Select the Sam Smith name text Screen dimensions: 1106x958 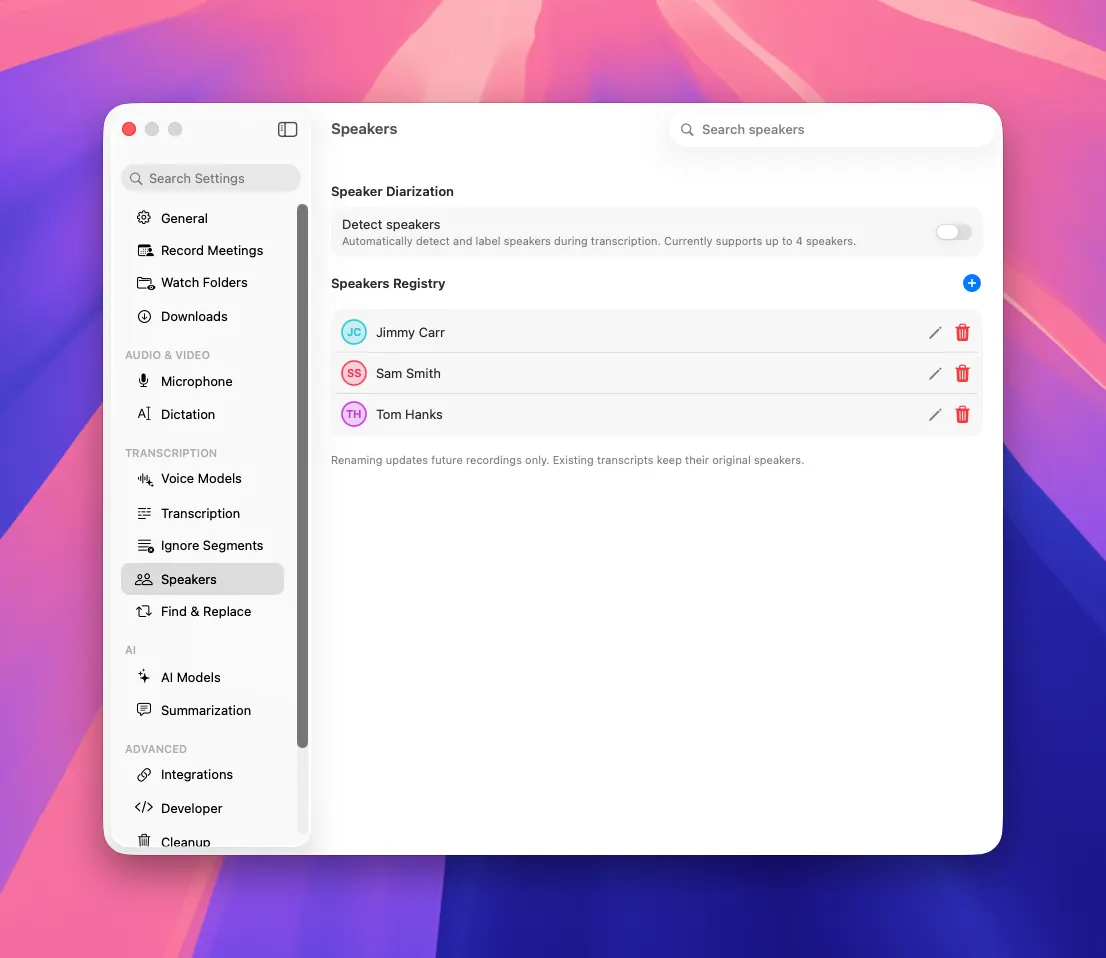click(x=408, y=373)
